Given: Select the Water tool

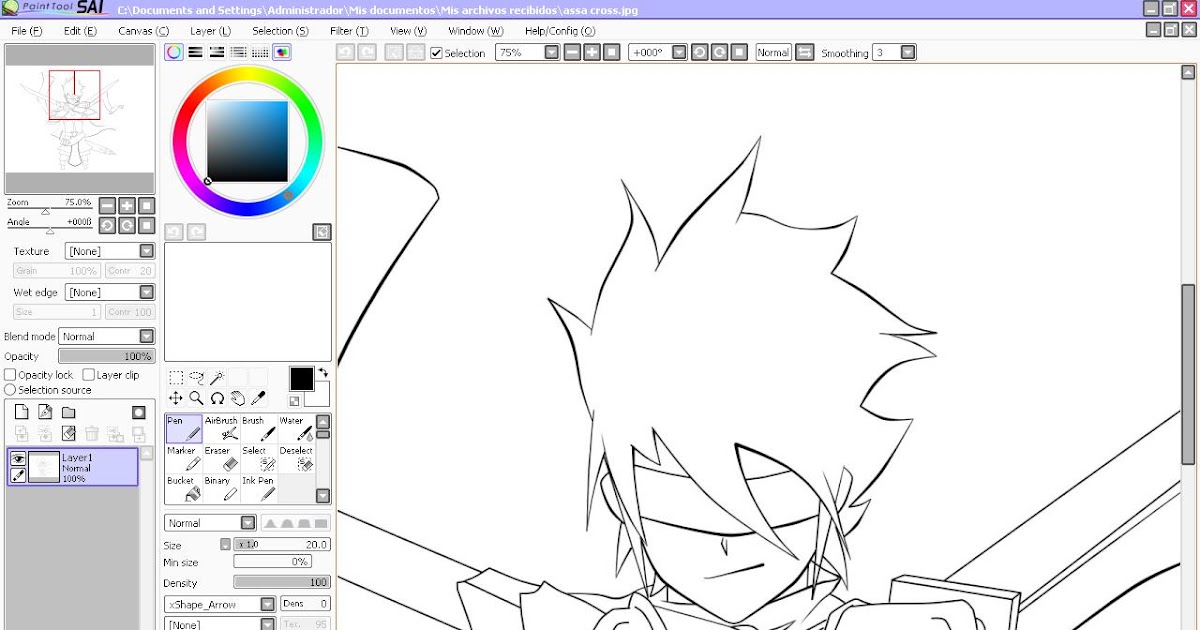Looking at the screenshot, I should click(x=295, y=429).
